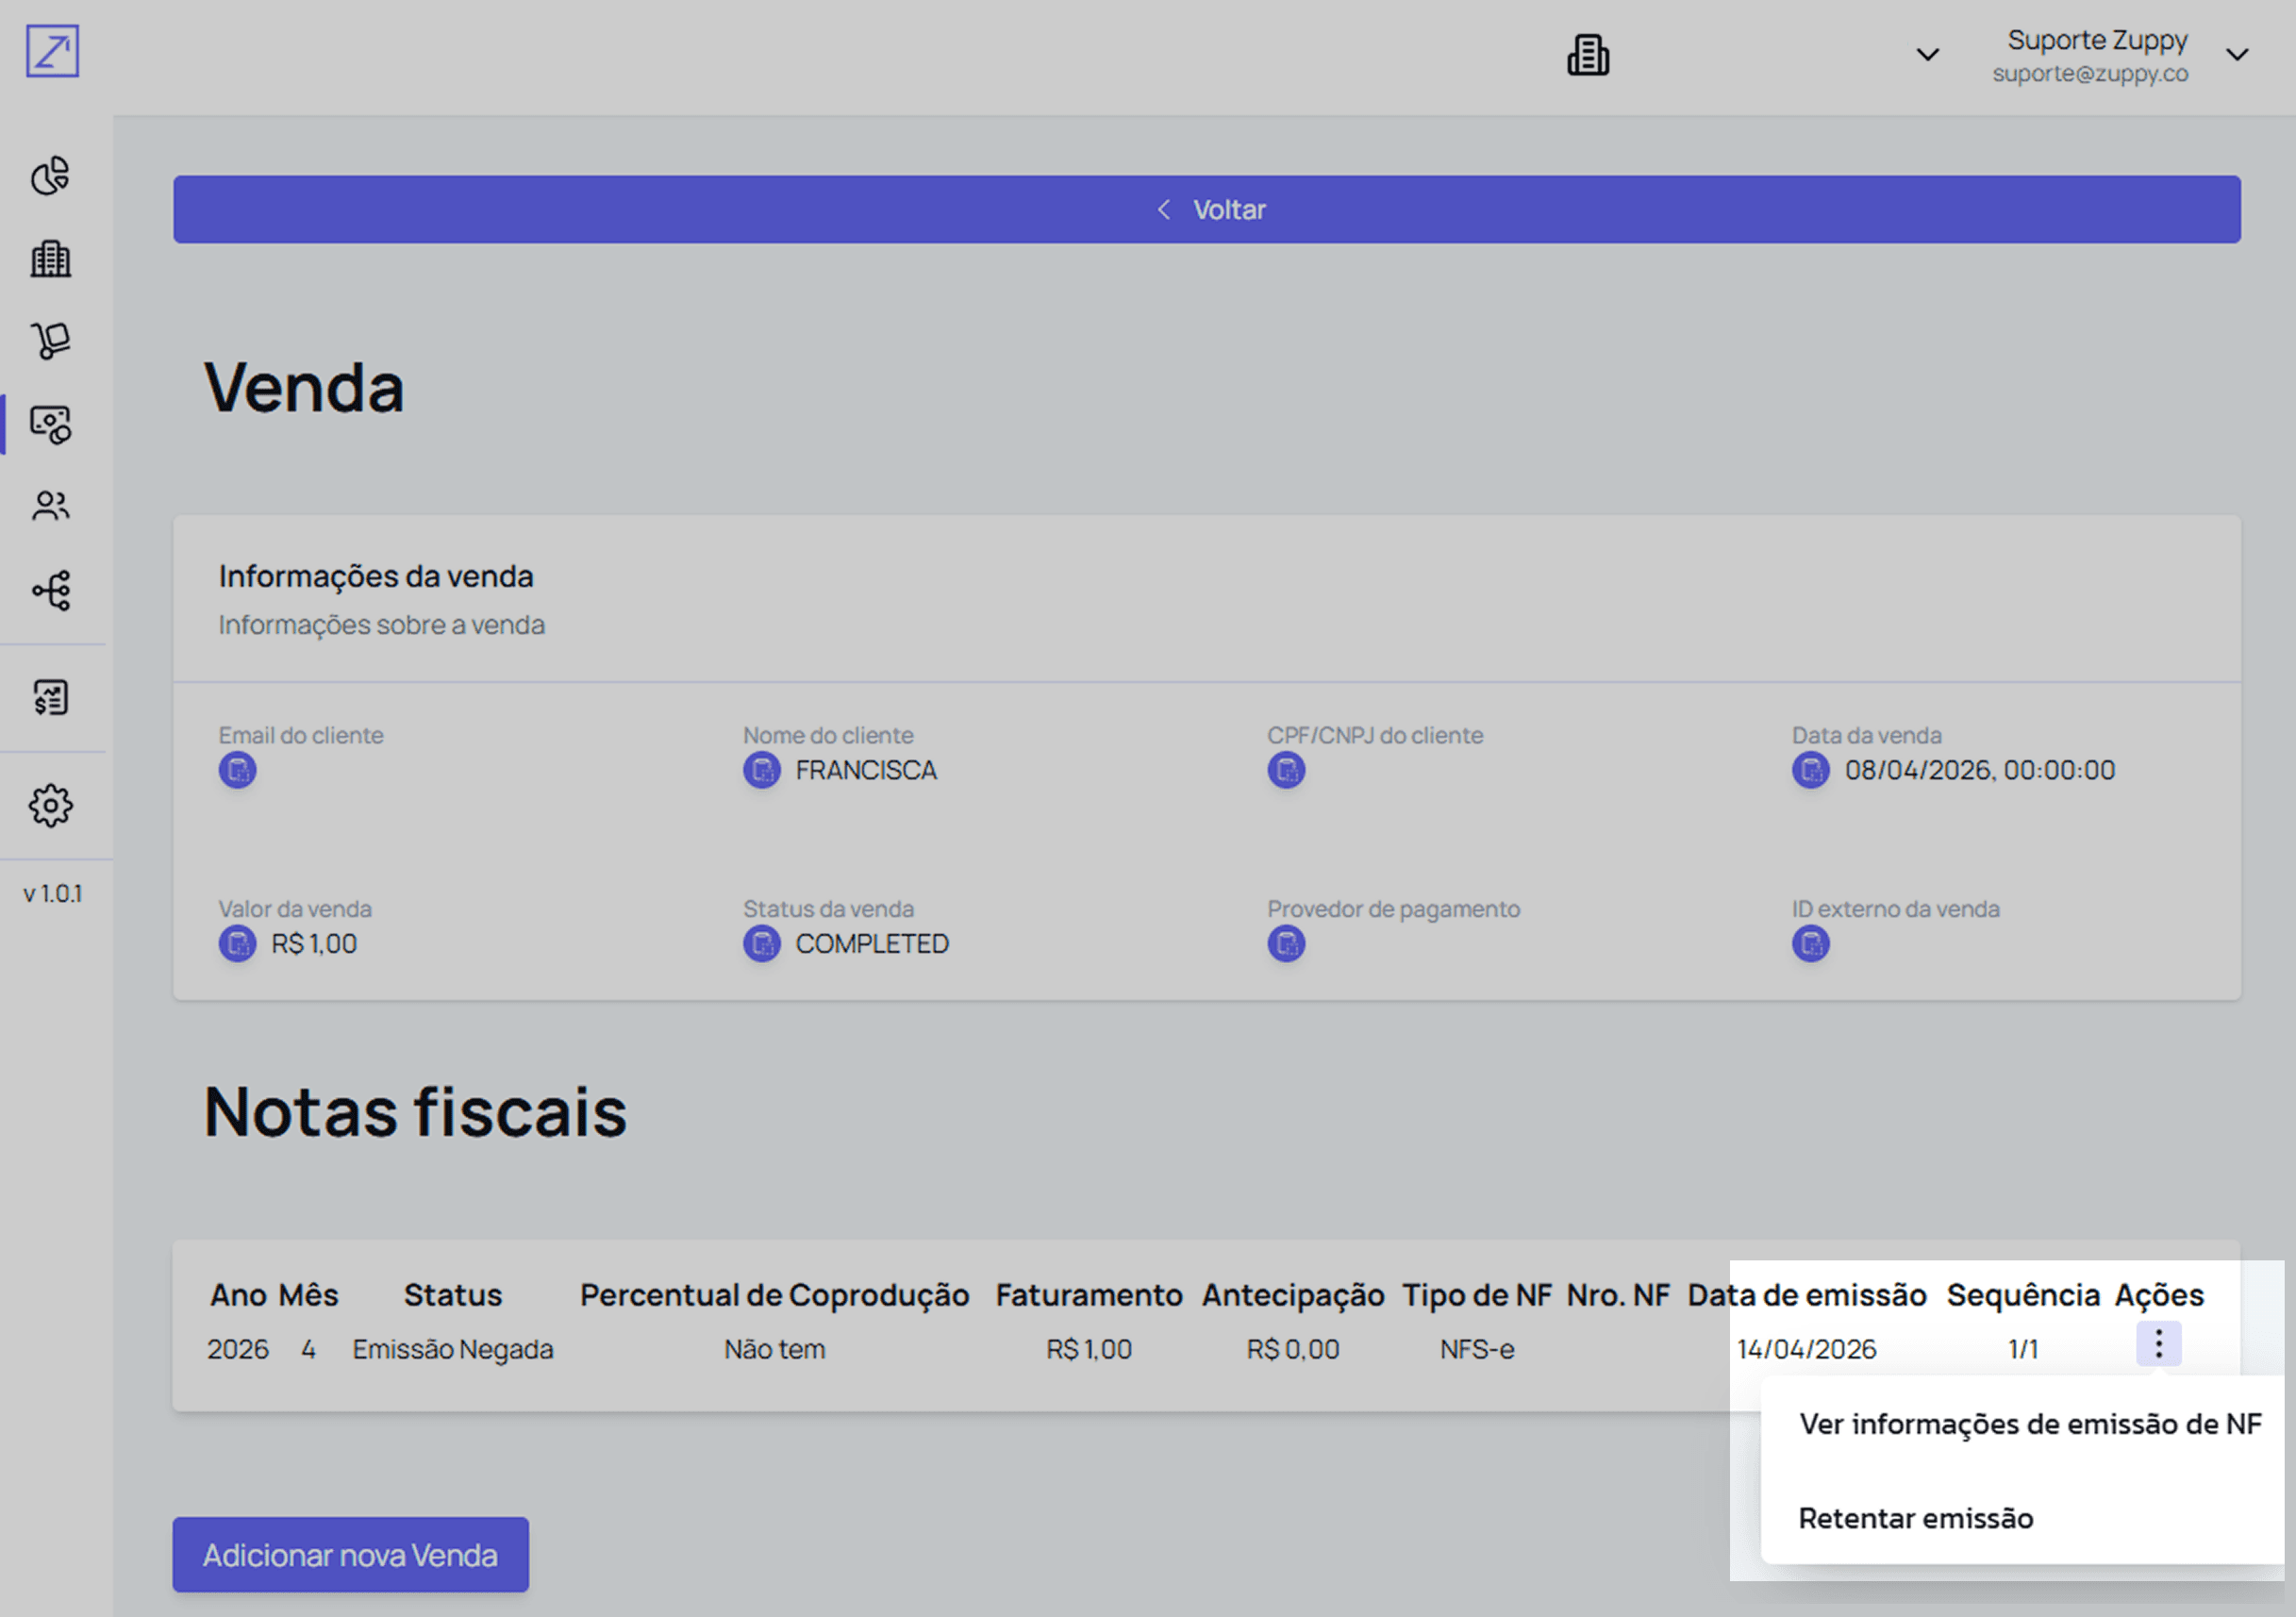The width and height of the screenshot is (2296, 1617).
Task: Copy the client name FRANCISCA
Action: coord(761,770)
